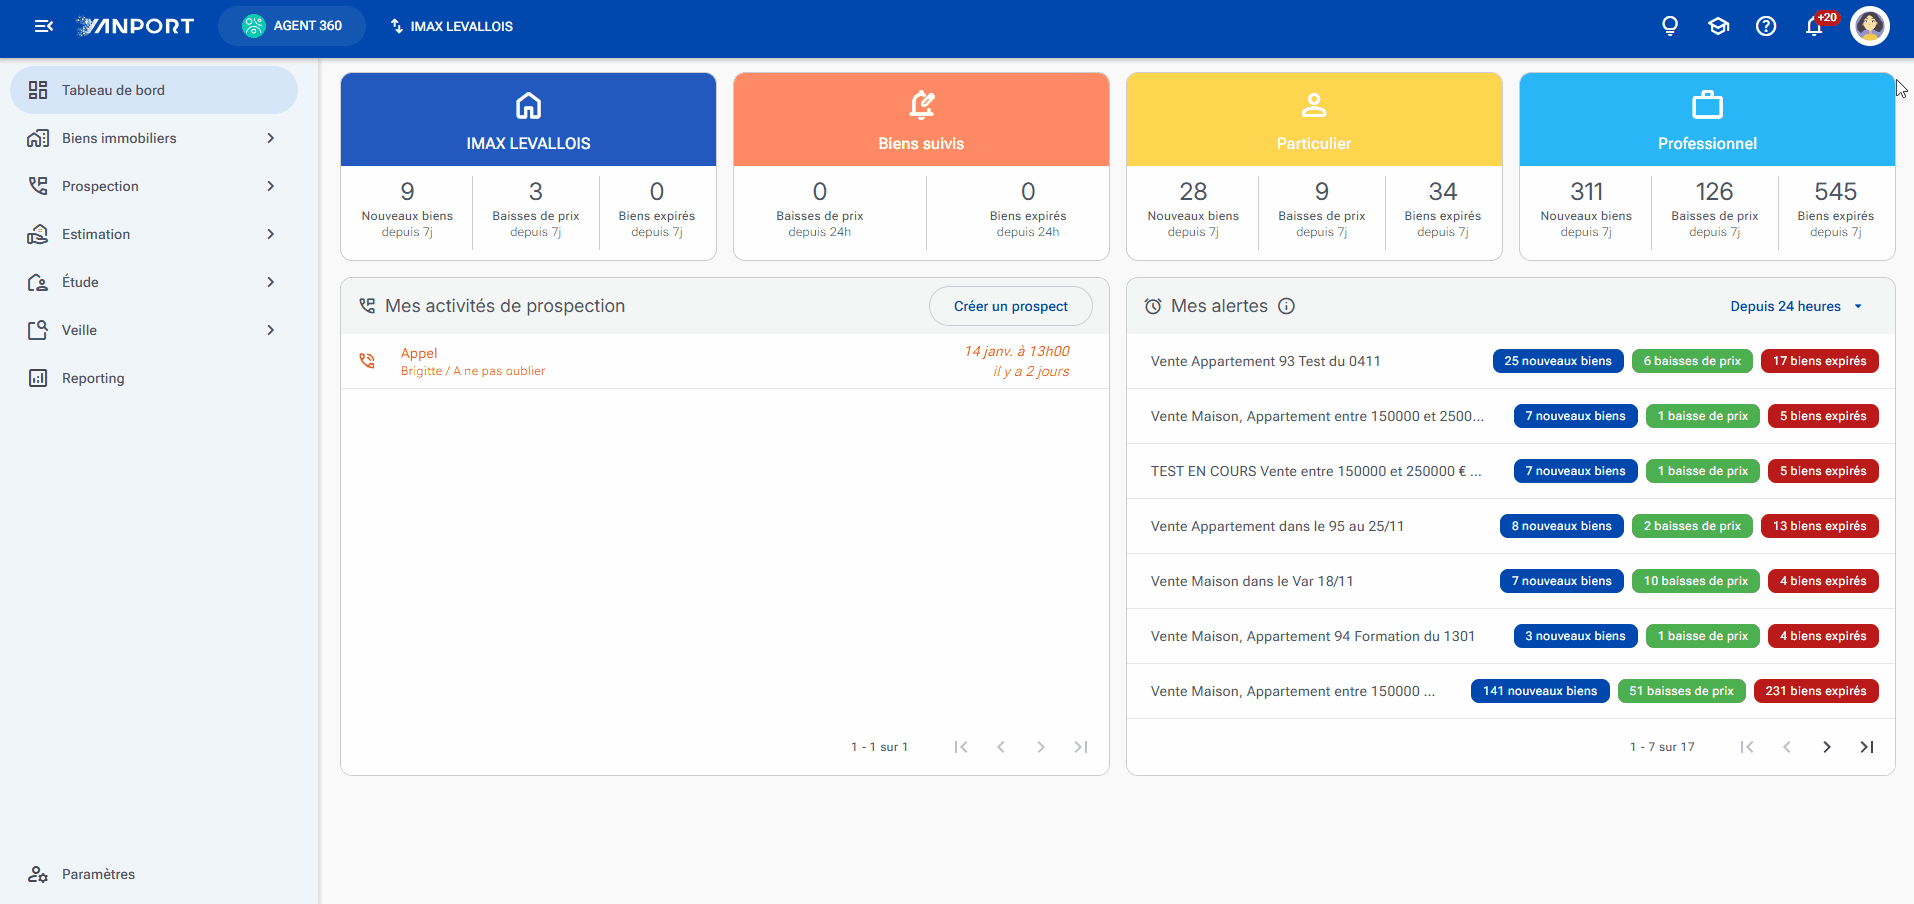Expand the Prospection submenu
The image size is (1914, 904).
click(154, 186)
